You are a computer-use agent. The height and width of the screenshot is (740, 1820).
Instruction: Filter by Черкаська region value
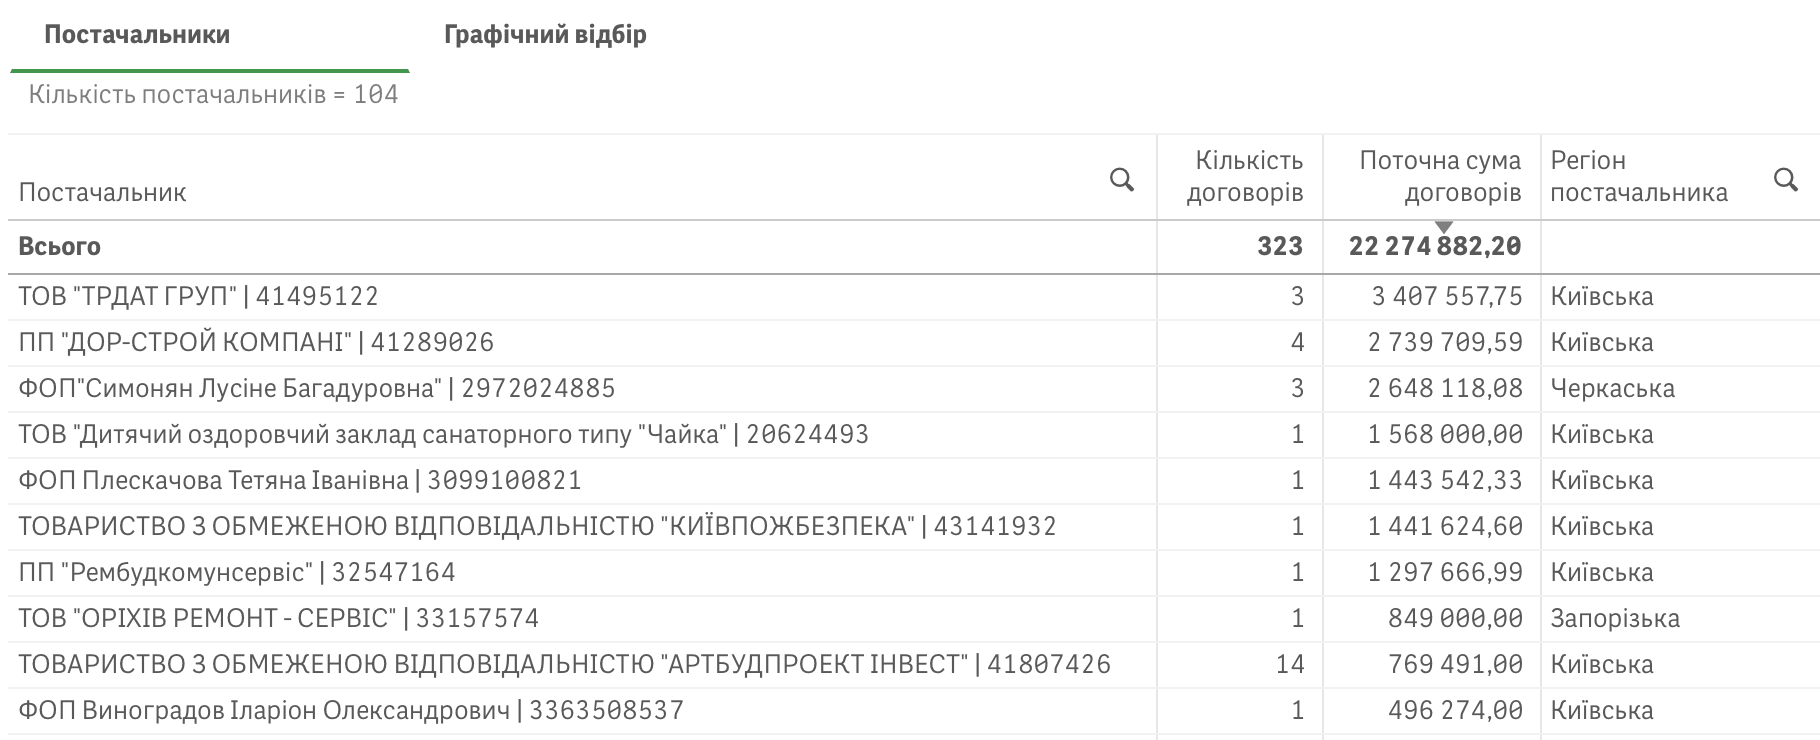[1612, 388]
